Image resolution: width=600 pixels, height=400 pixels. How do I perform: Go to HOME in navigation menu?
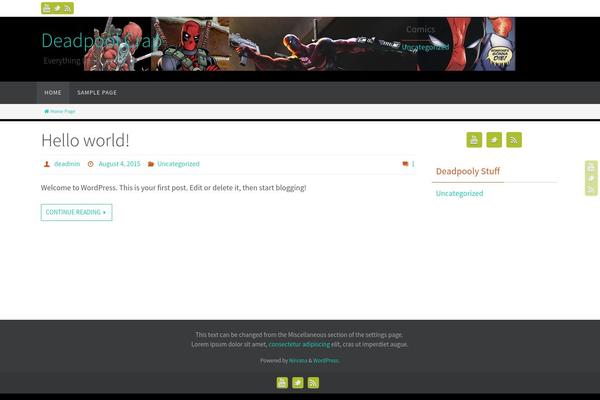(53, 93)
